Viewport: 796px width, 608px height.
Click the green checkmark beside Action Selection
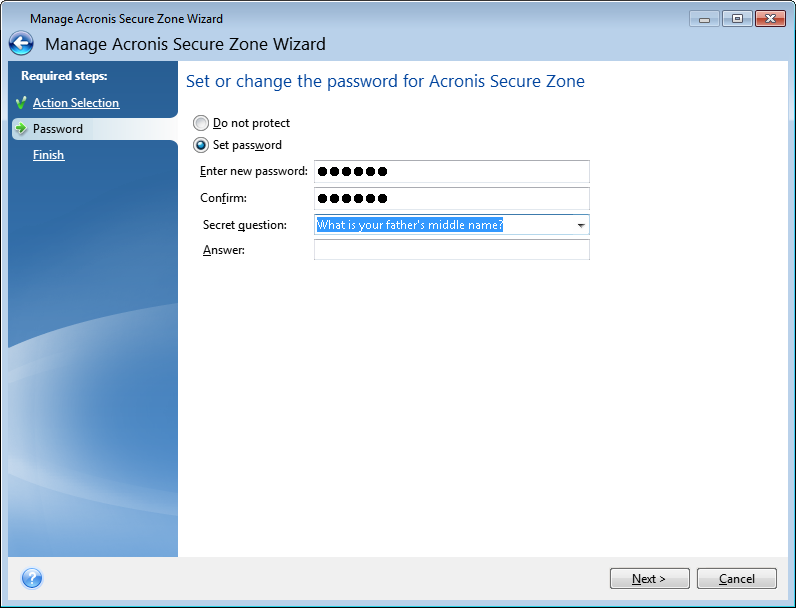coord(20,103)
